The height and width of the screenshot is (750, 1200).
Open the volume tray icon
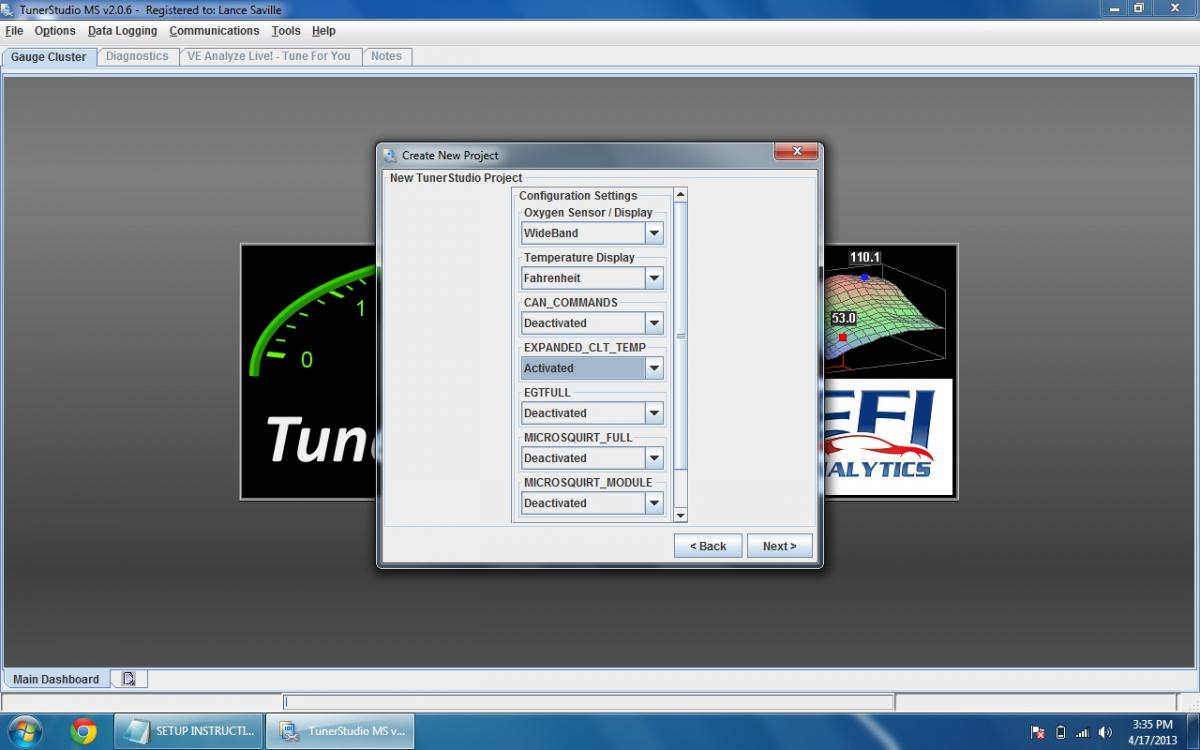[1105, 732]
